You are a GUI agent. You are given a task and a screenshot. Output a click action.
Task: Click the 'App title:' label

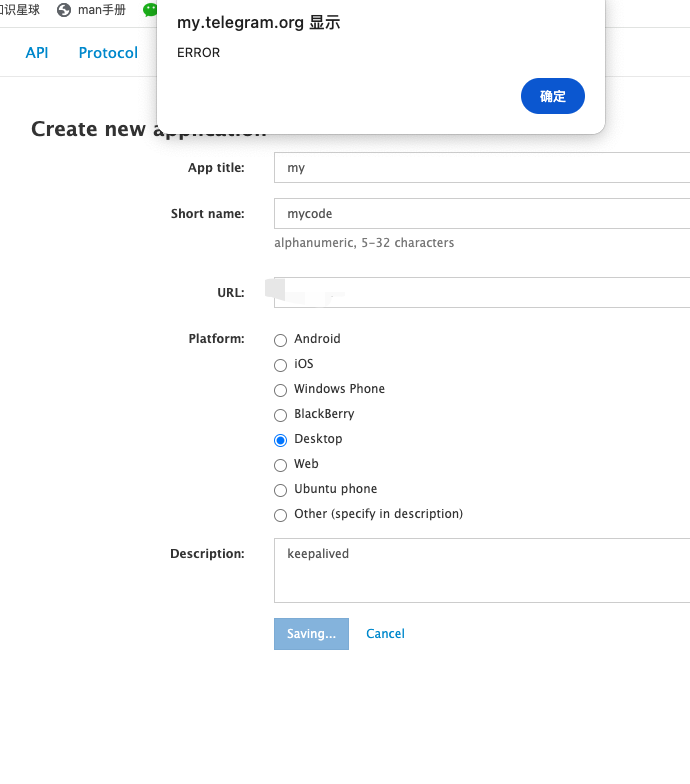216,168
